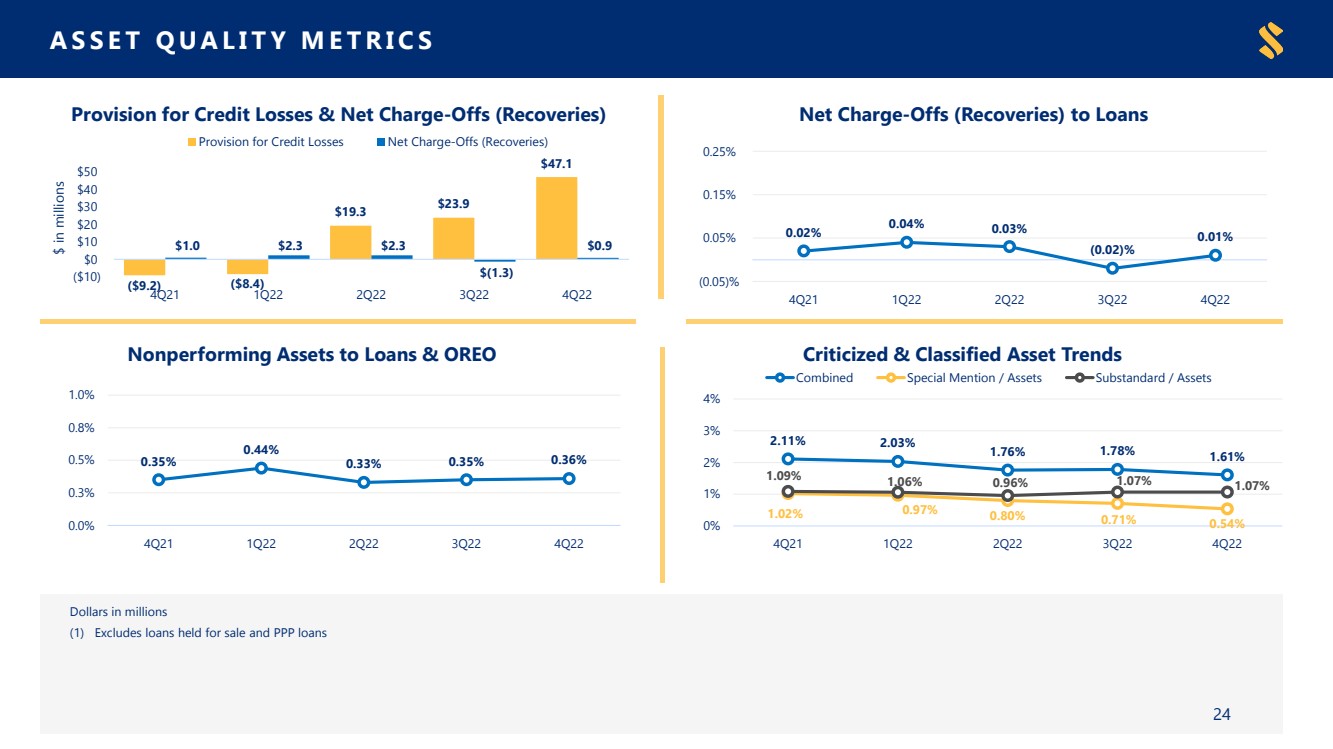Click the page number 24
Screen dimensions: 1333x749
(1221, 714)
